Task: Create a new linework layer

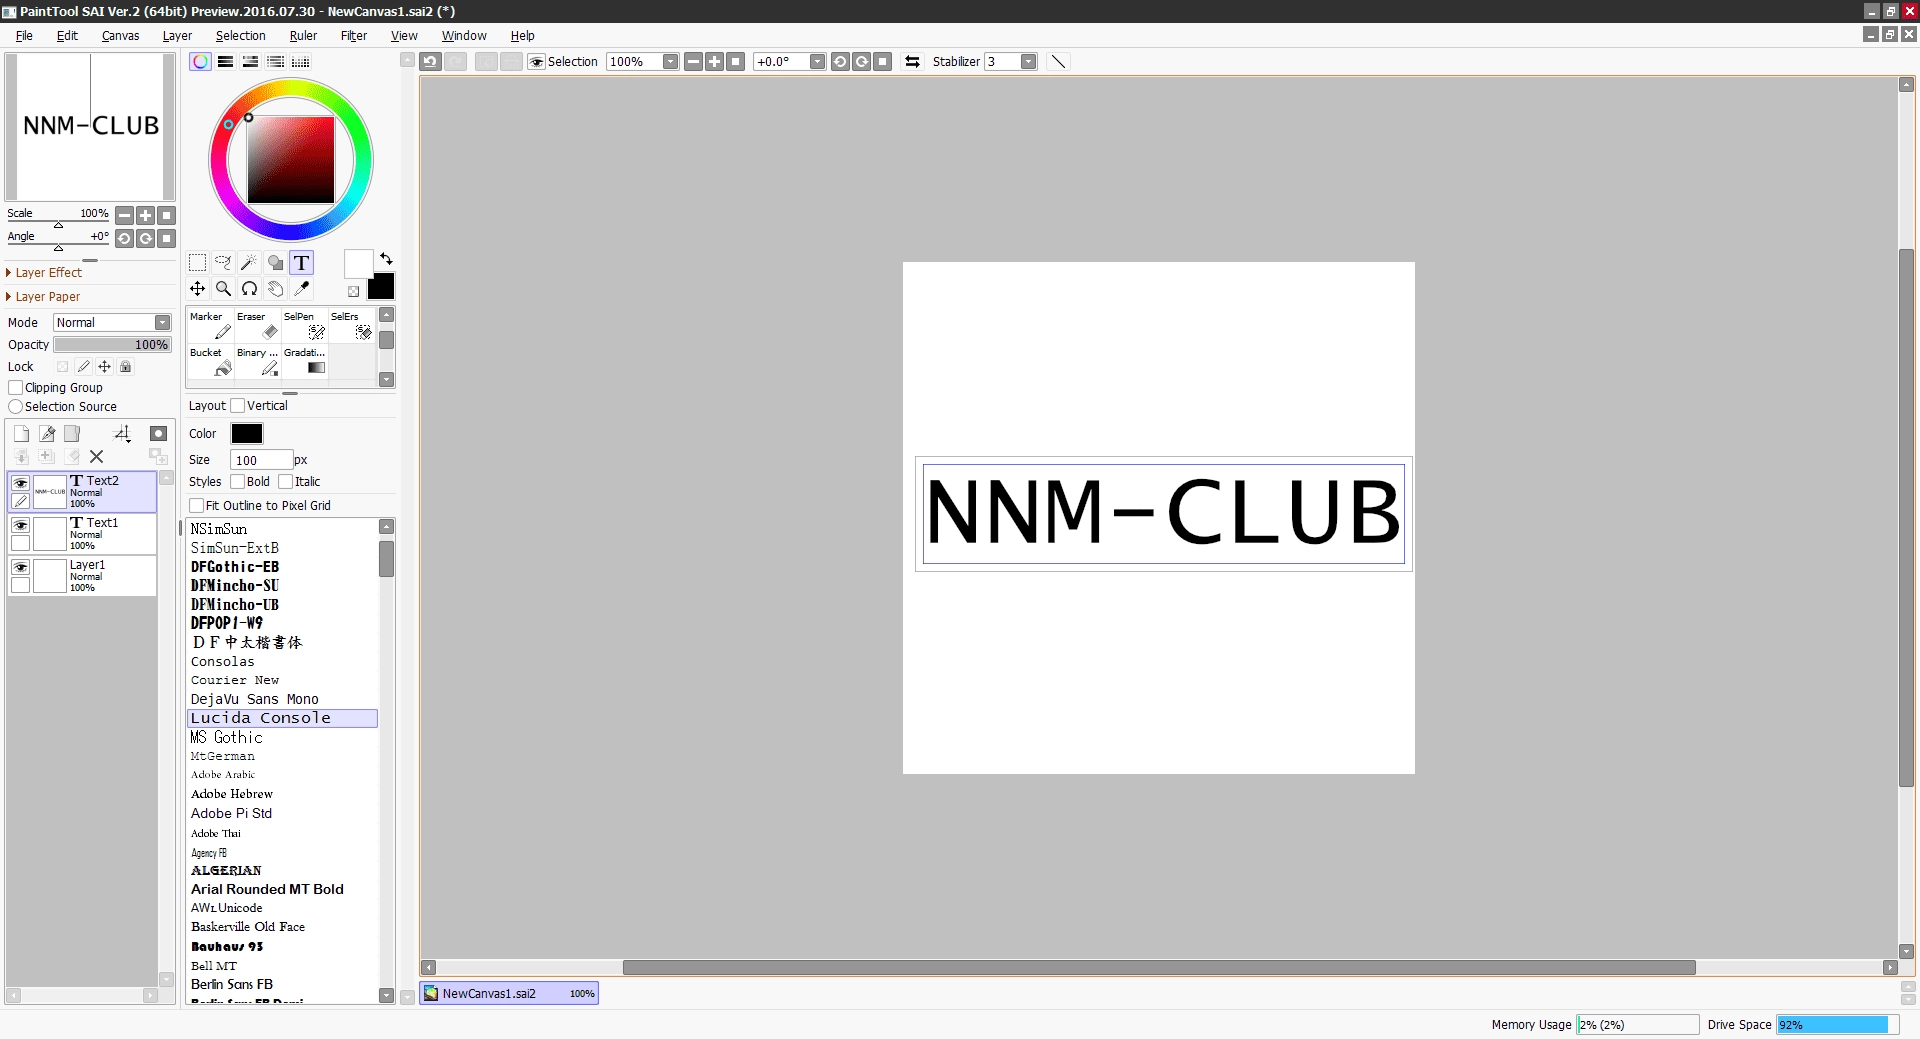Action: tap(47, 434)
